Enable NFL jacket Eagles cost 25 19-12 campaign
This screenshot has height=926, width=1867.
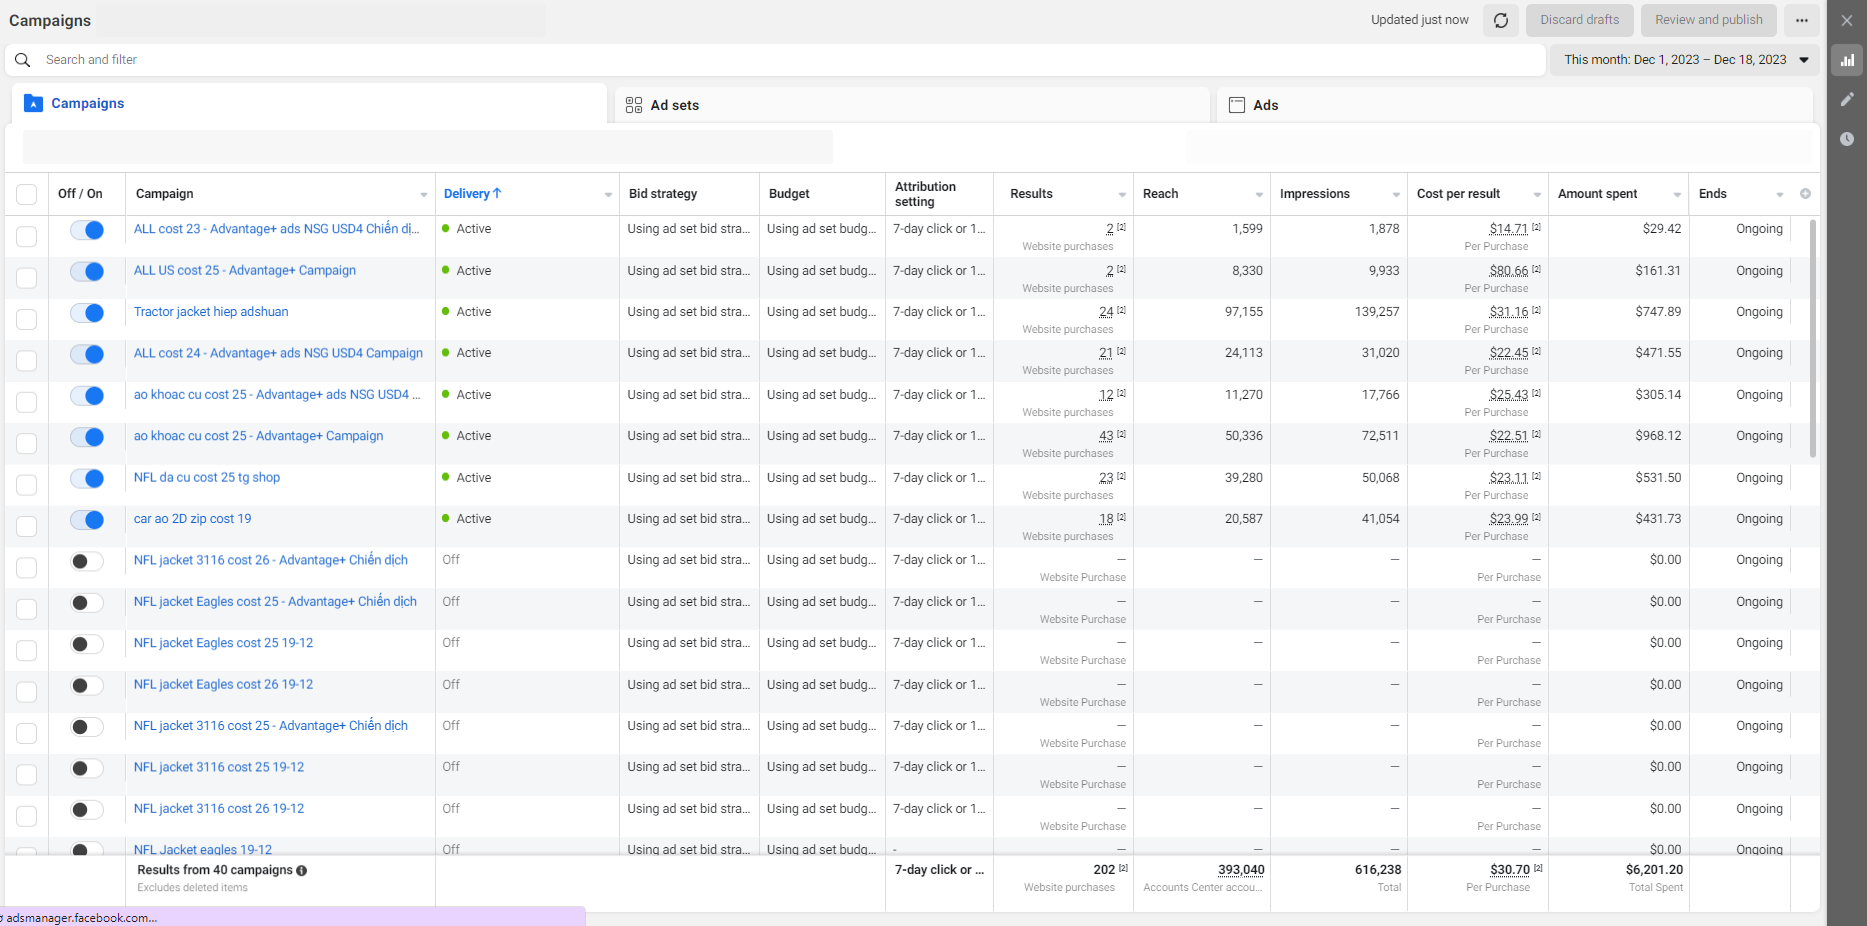coord(87,644)
